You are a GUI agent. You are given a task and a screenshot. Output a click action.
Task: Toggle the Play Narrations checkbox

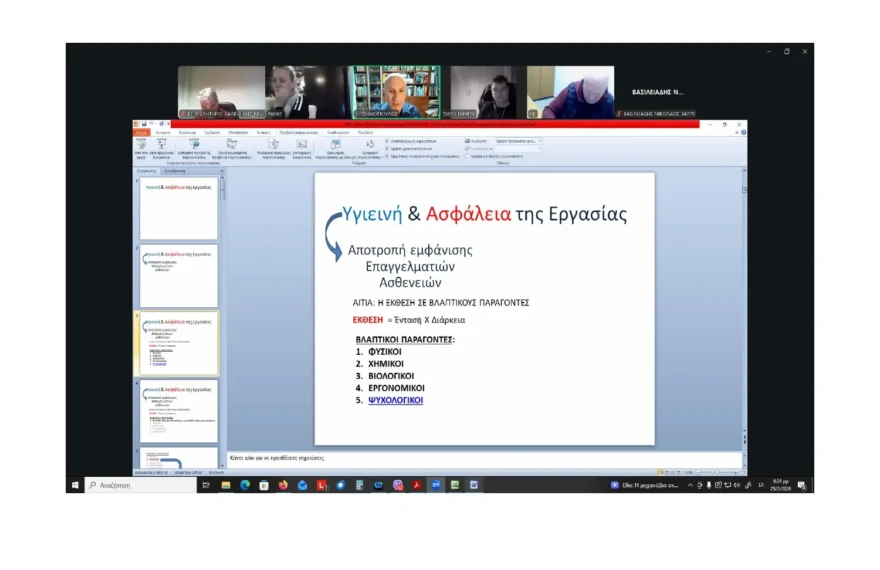(x=387, y=141)
